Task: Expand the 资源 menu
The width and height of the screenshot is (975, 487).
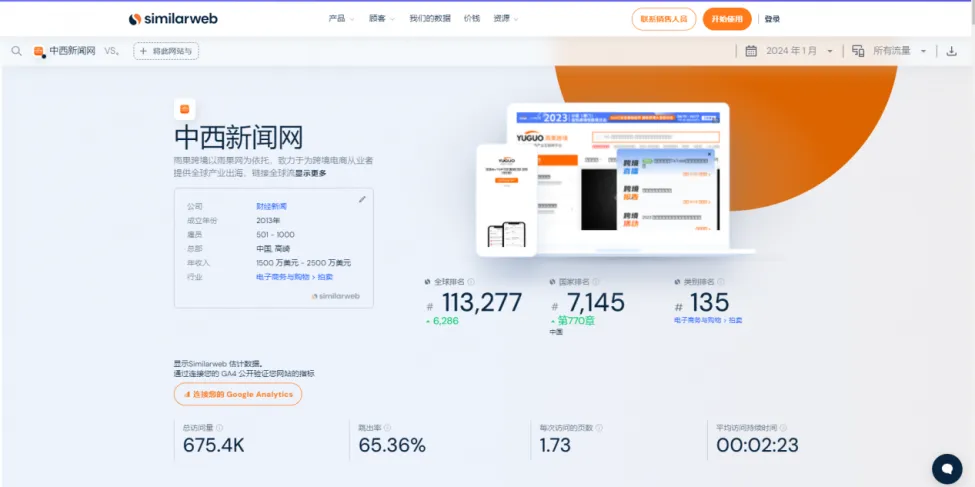Action: (506, 19)
